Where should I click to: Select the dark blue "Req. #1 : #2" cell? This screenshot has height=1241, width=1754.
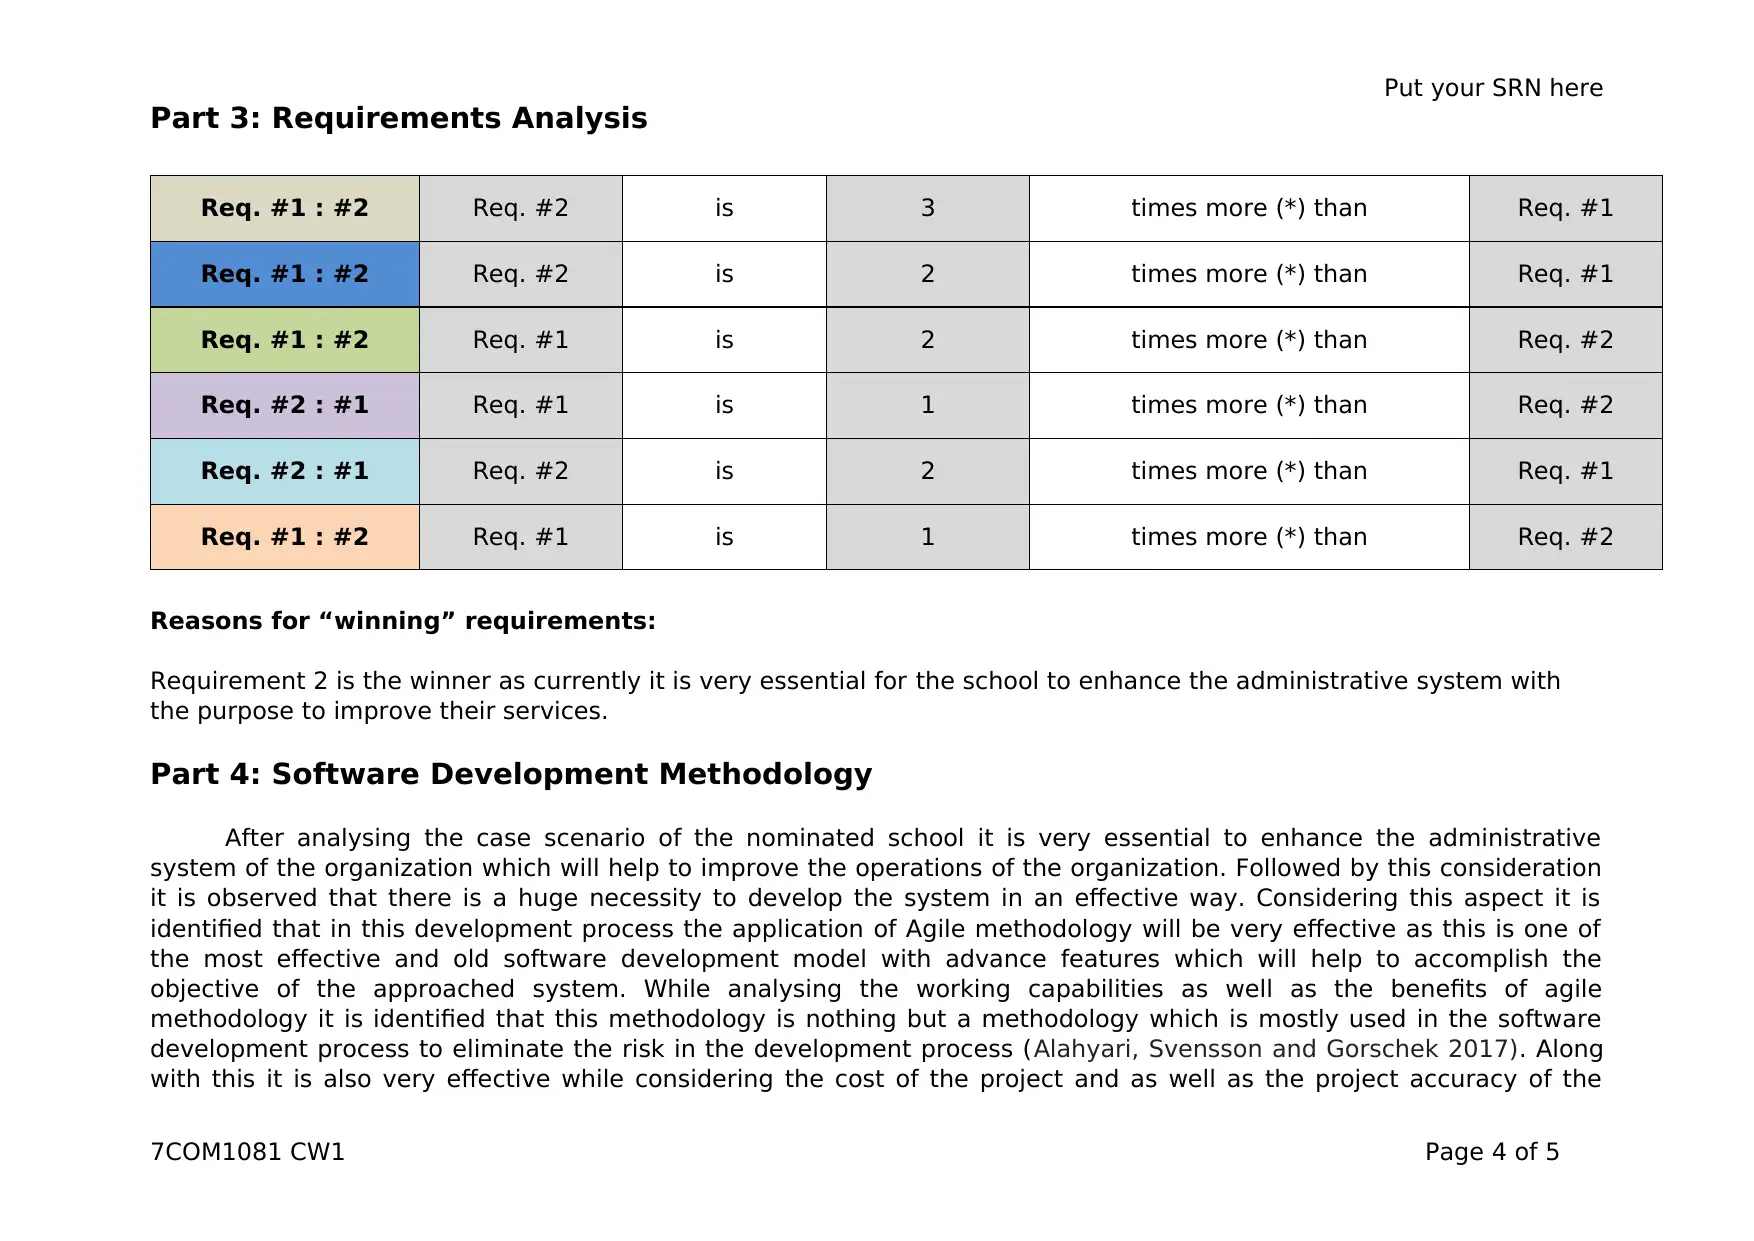(285, 274)
